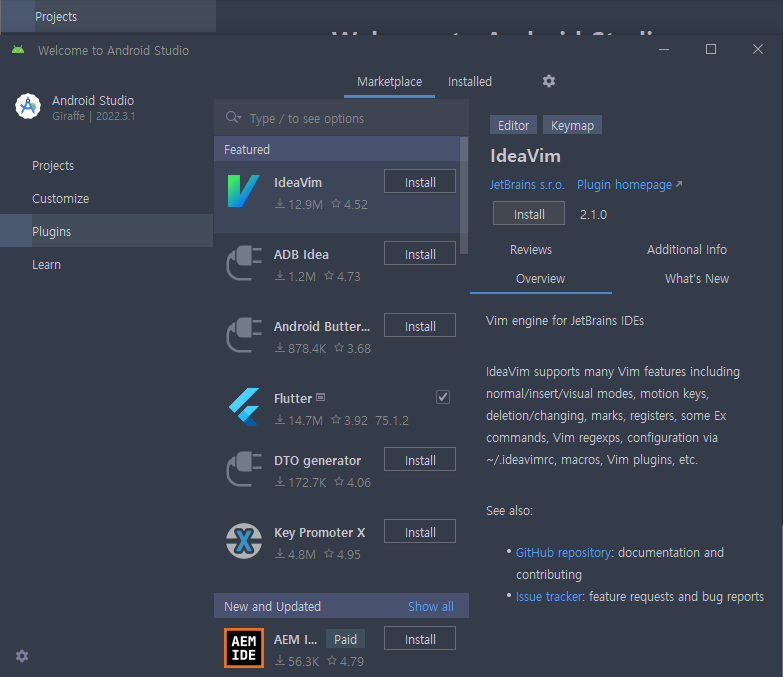
Task: Click Show all for New and Updated
Action: 430,606
